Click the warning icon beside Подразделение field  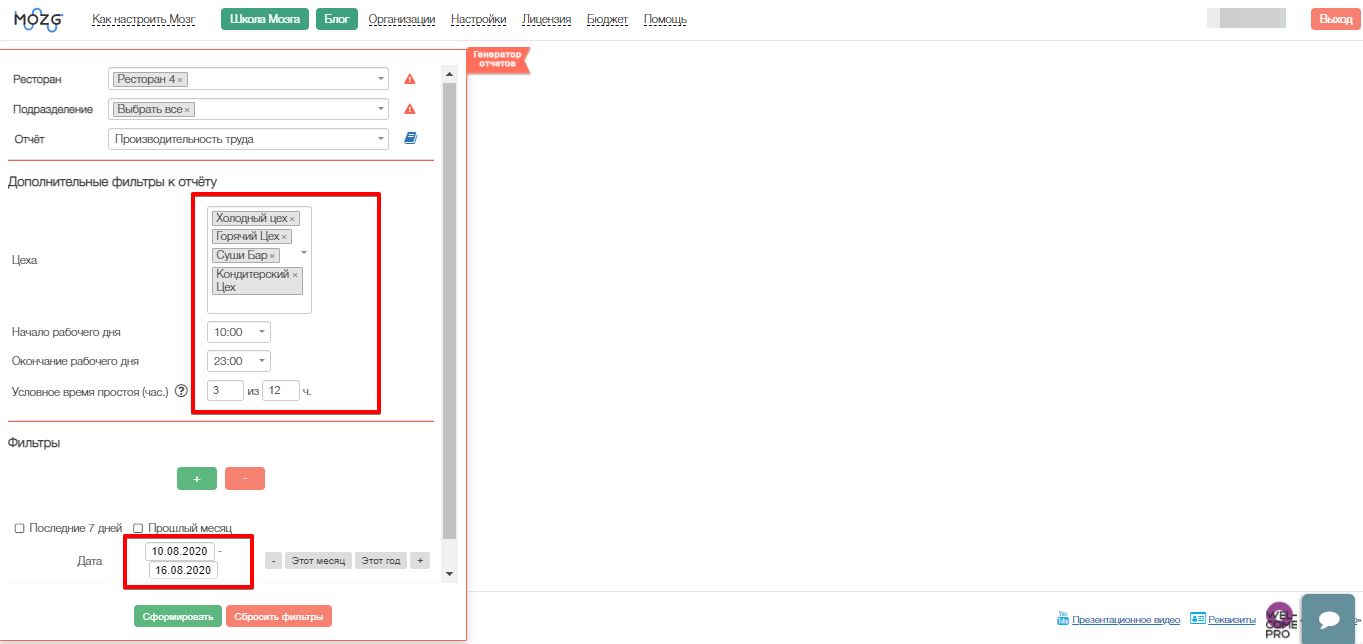tap(409, 109)
